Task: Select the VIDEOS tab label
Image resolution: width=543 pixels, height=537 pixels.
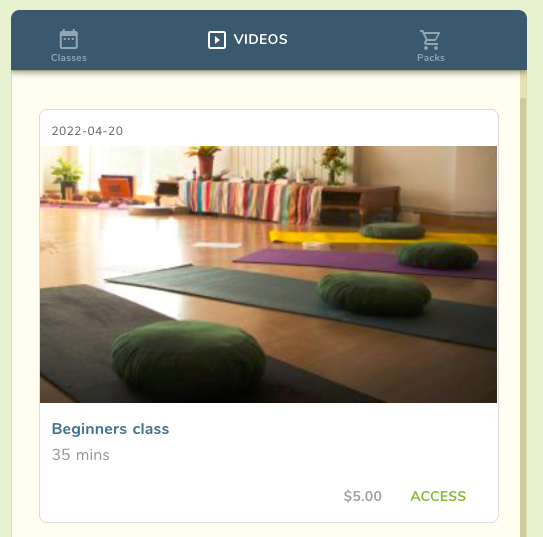Action: tap(260, 39)
